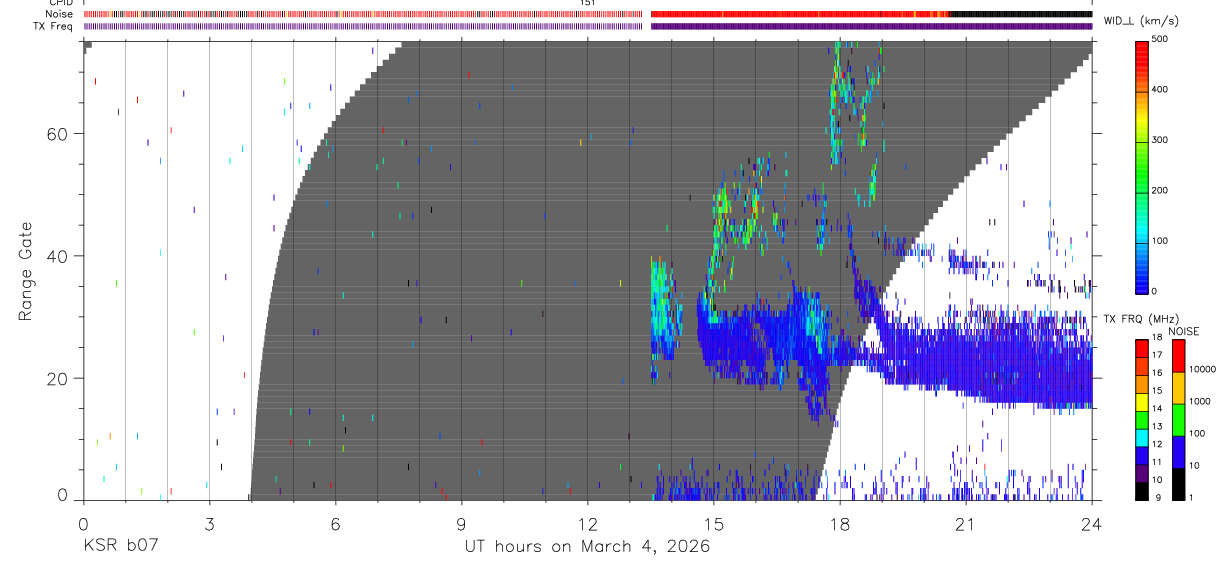Click Range Gate tick label '60'
The image size is (1228, 567).
click(x=55, y=134)
